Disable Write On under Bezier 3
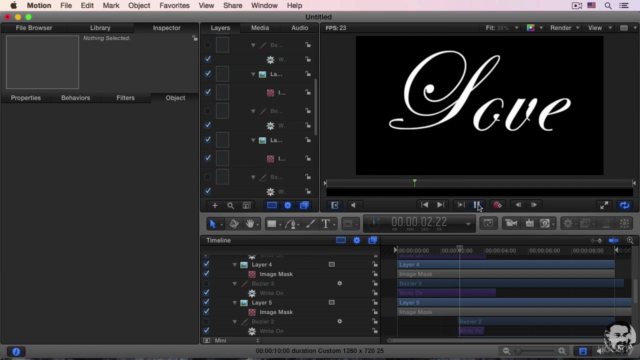 click(207, 293)
